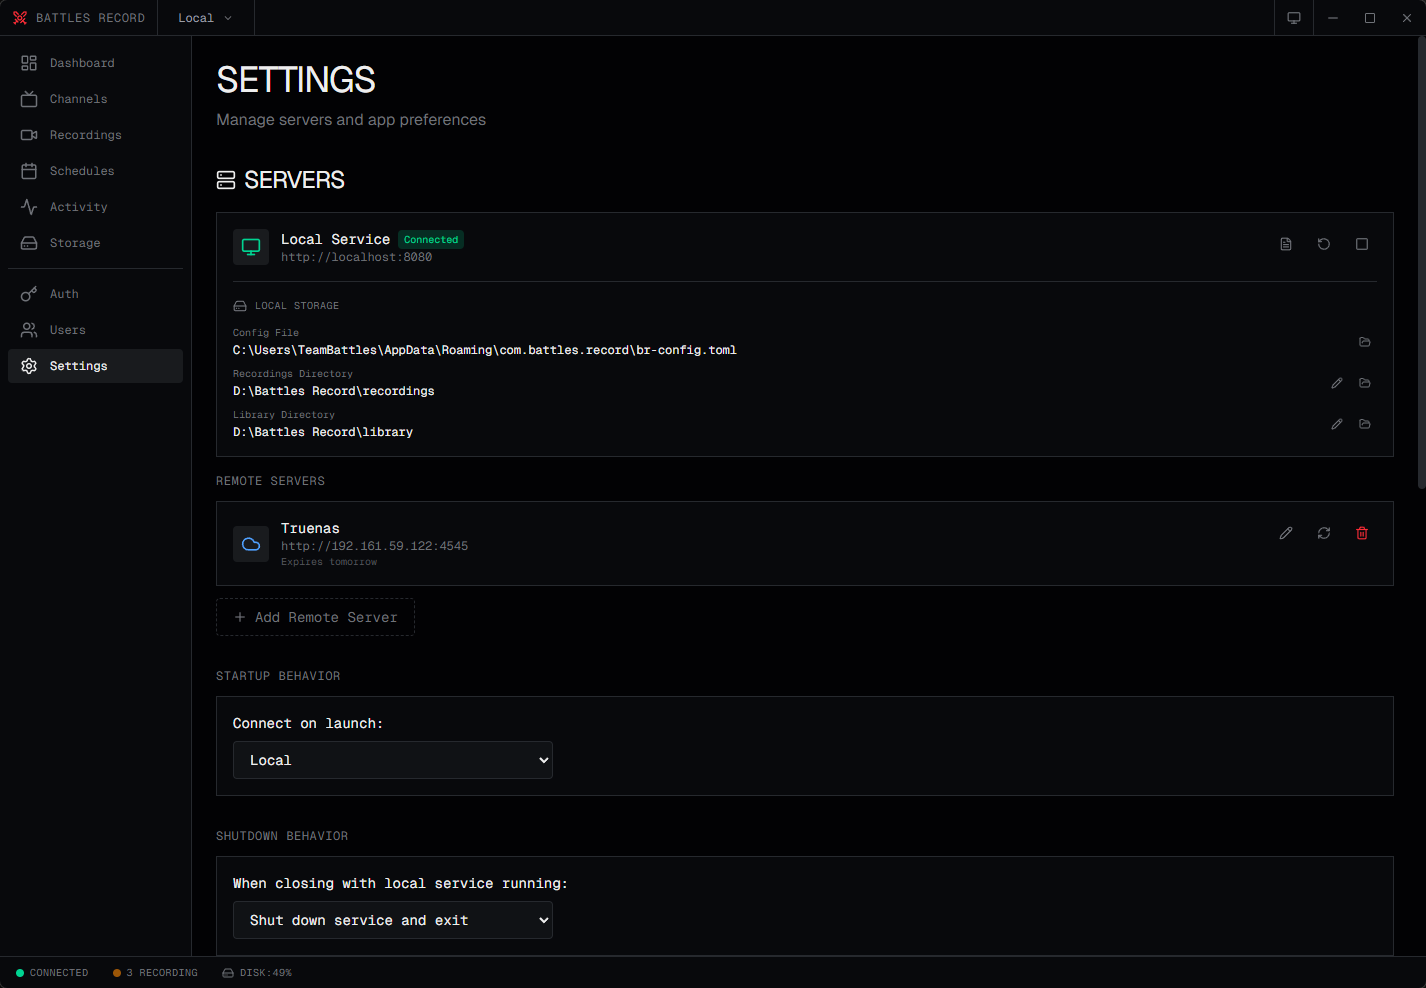The width and height of the screenshot is (1426, 988).
Task: Open the Recordings Directory in file explorer
Action: pos(1365,383)
